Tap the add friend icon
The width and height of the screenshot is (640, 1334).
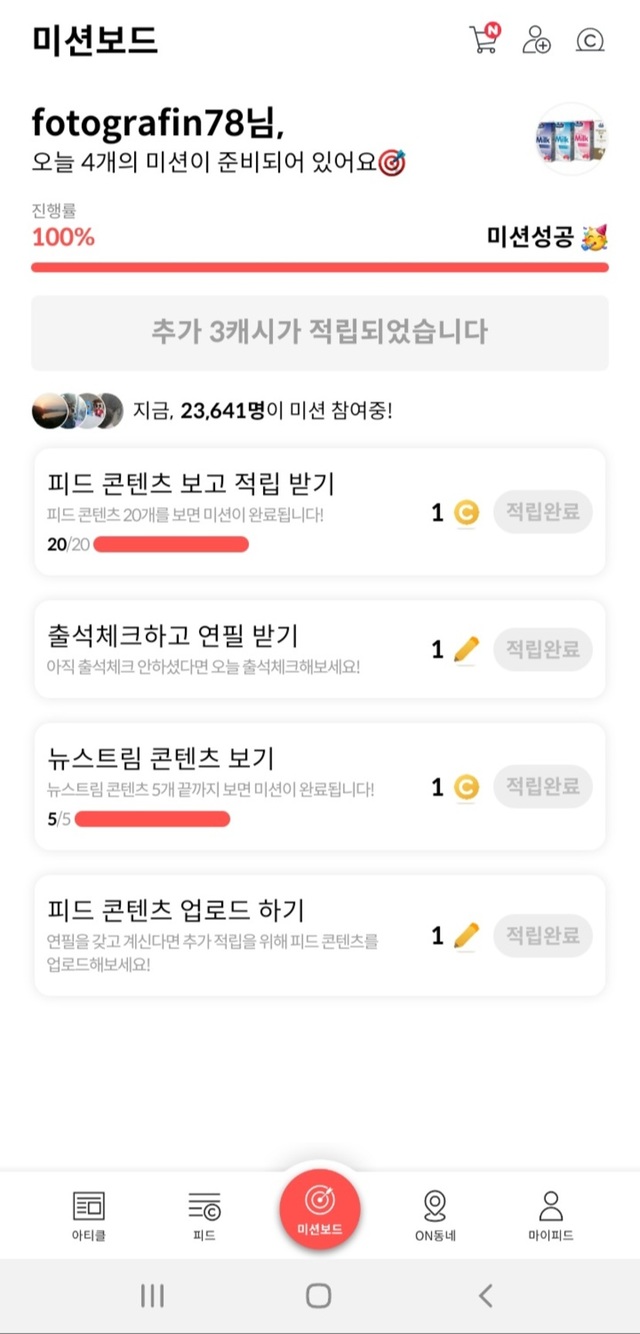coord(537,40)
